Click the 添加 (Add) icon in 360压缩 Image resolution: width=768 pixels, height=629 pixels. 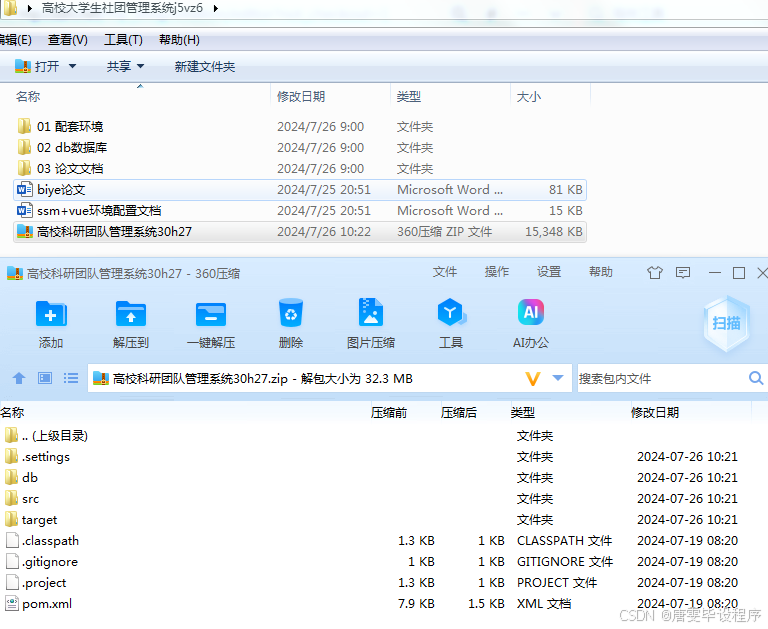coord(51,314)
